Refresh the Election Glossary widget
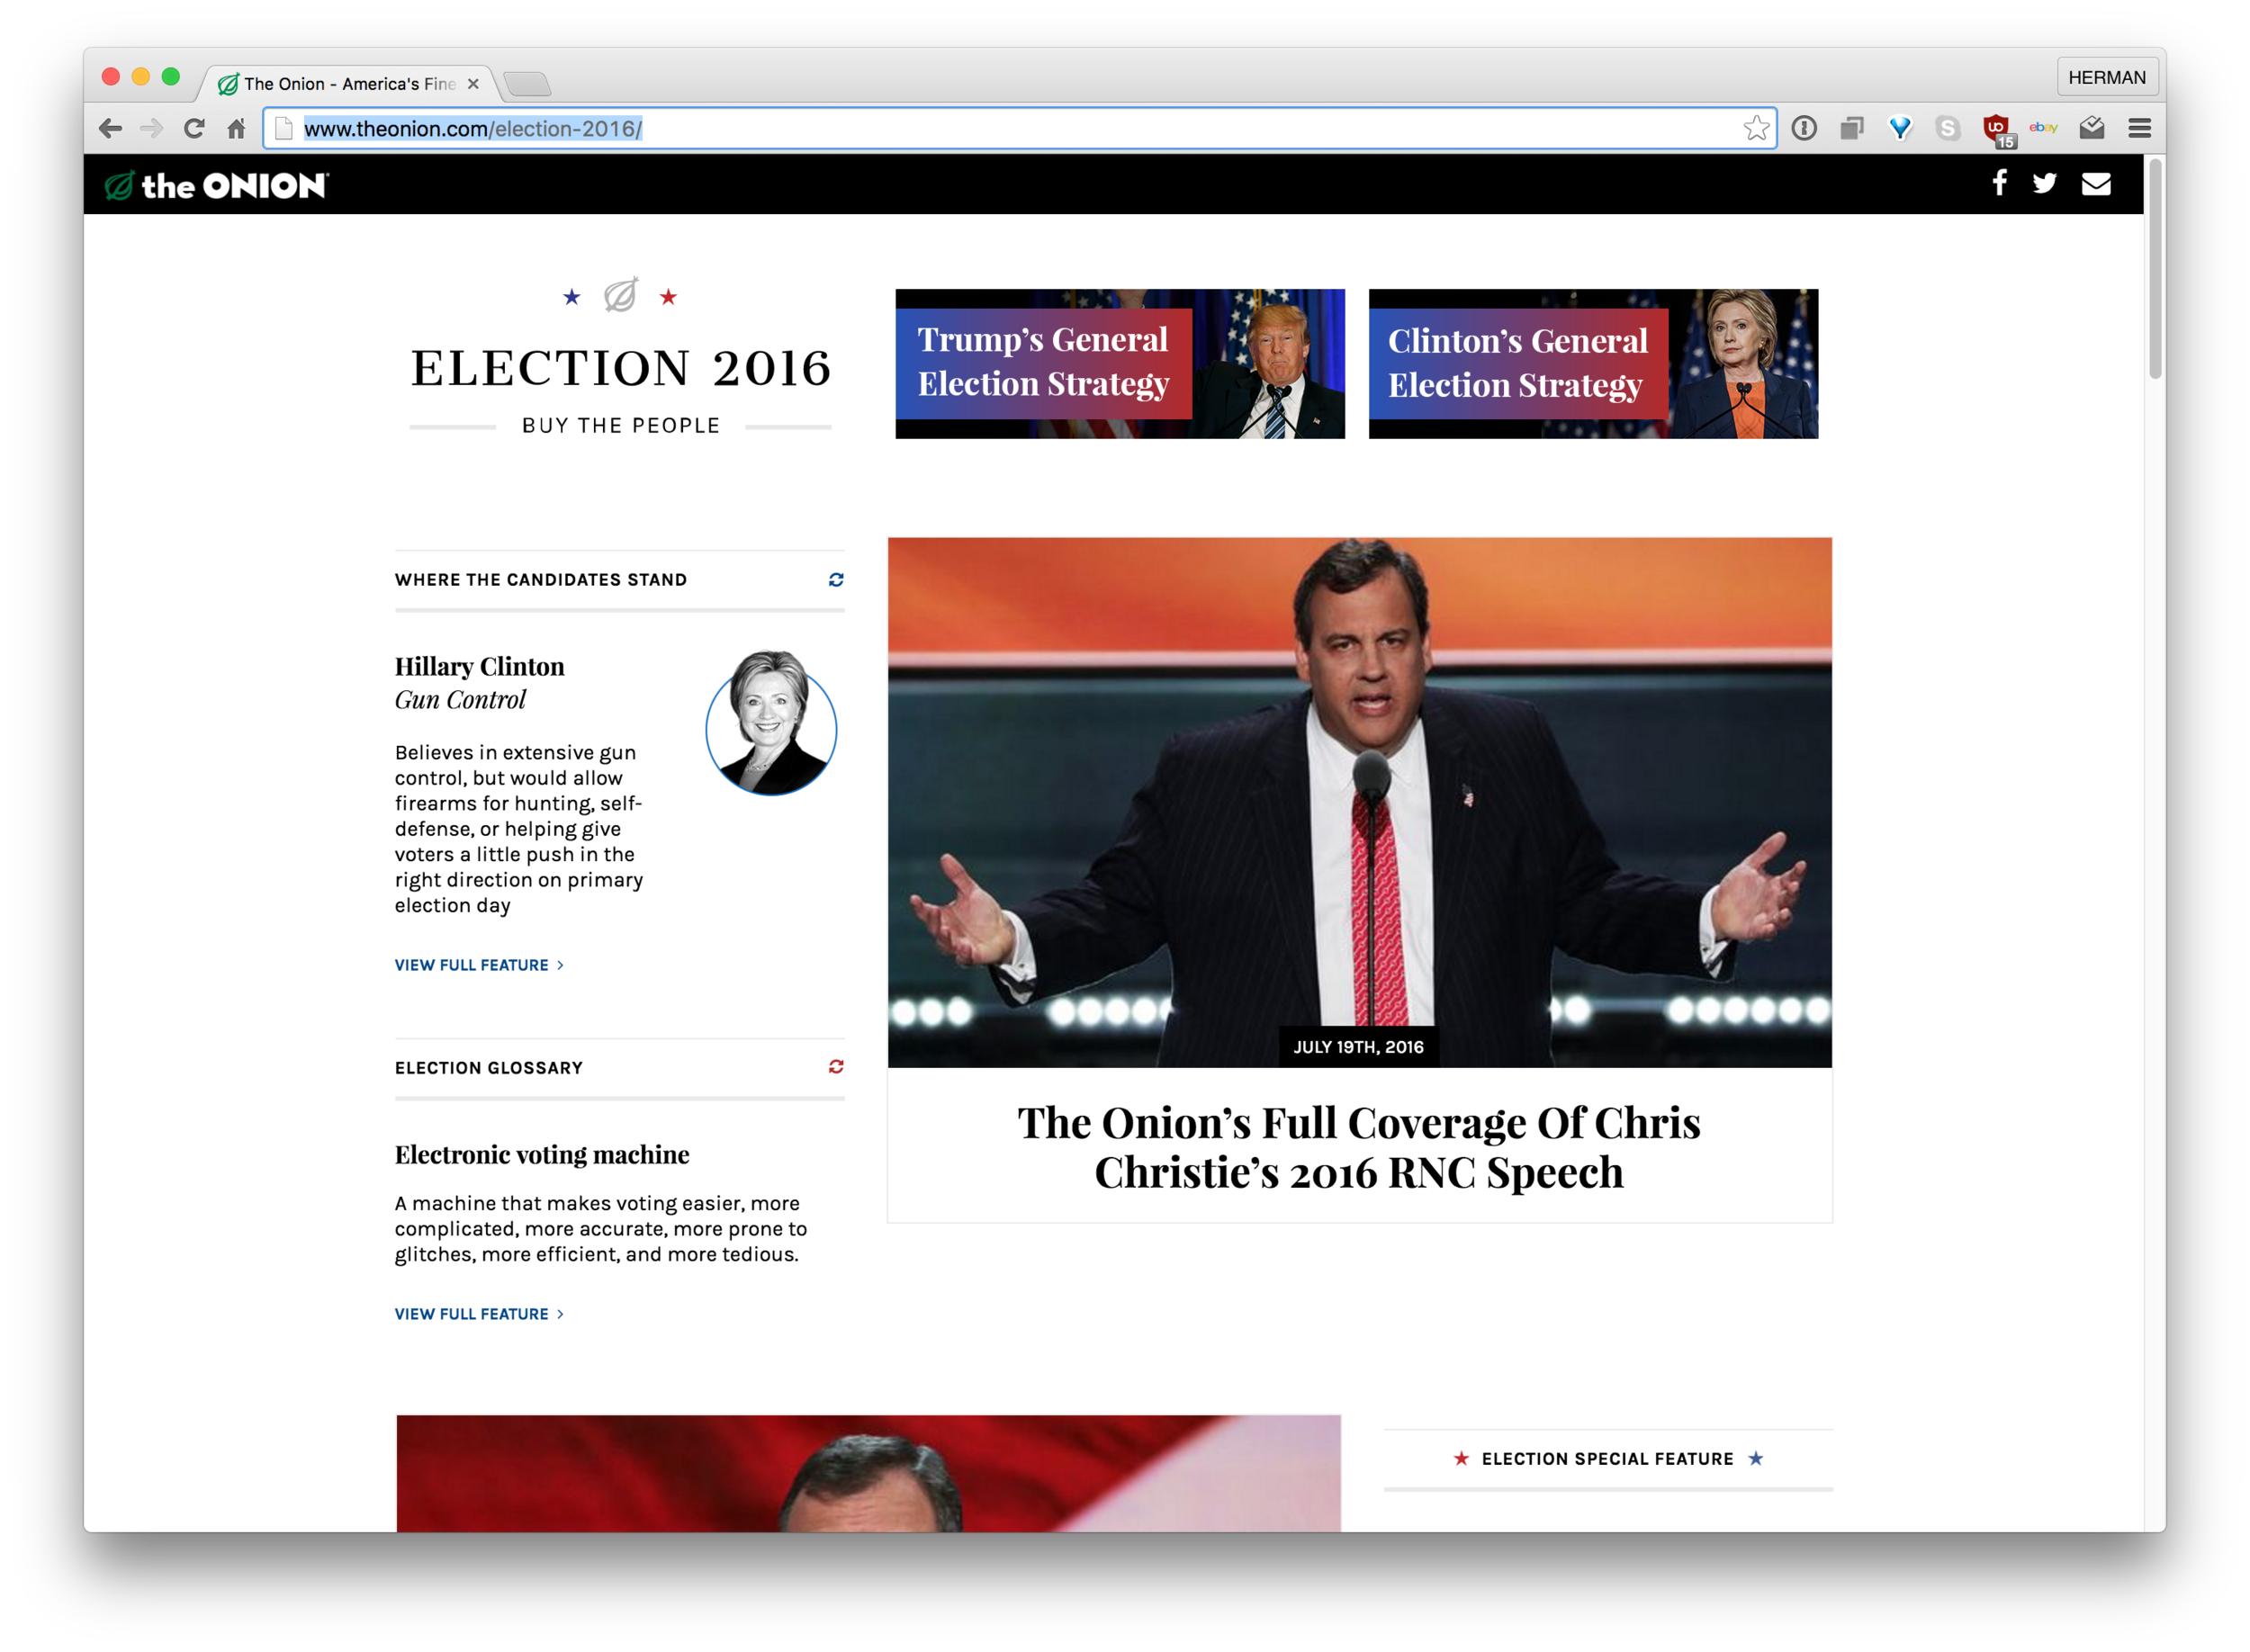The image size is (2250, 1652). pos(836,1067)
